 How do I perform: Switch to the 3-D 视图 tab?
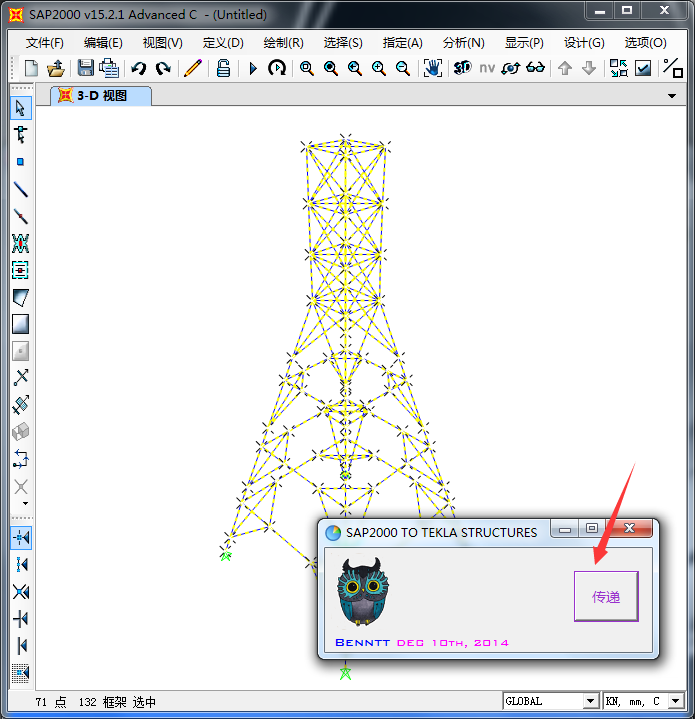point(100,96)
